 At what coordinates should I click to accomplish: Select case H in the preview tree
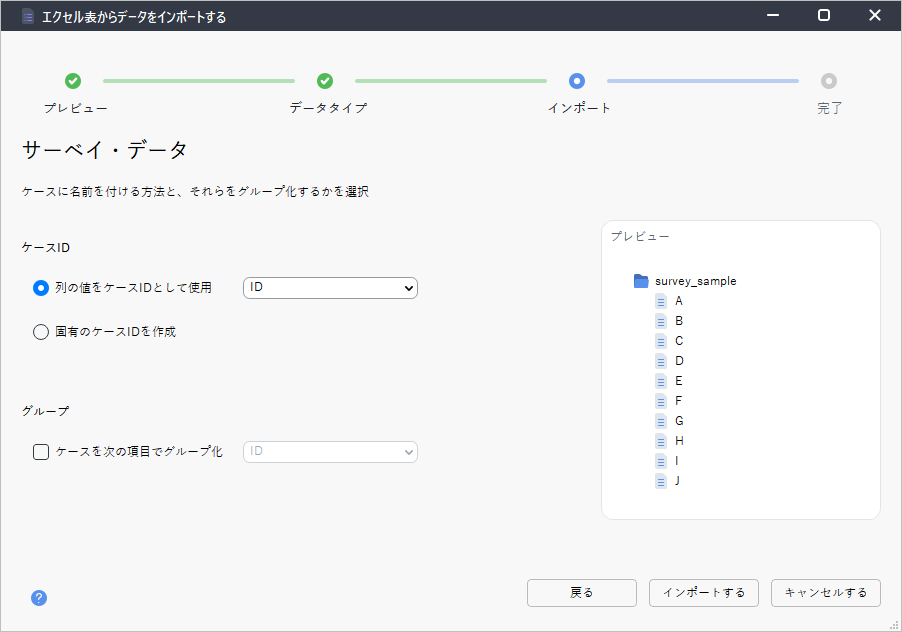pyautogui.click(x=679, y=441)
